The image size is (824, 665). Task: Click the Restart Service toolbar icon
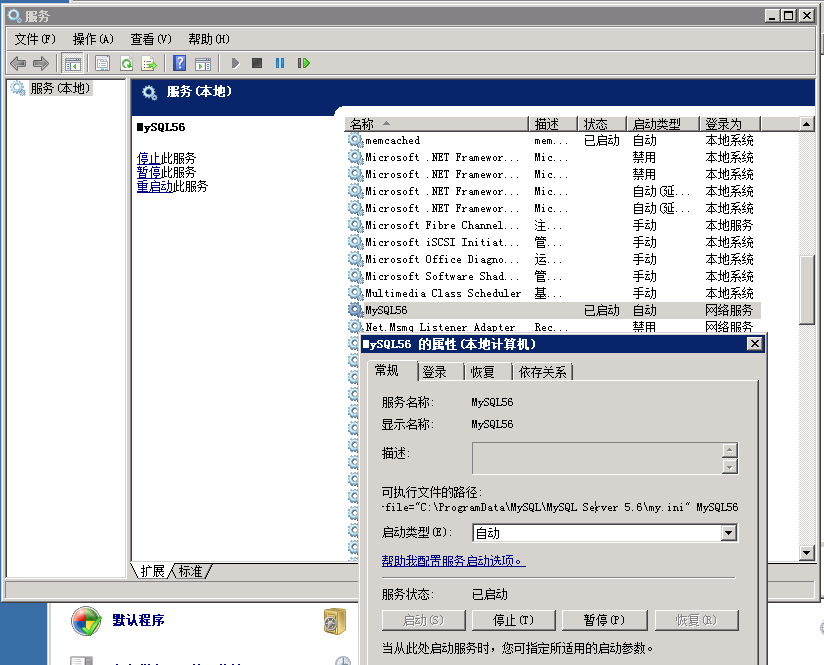tap(304, 64)
